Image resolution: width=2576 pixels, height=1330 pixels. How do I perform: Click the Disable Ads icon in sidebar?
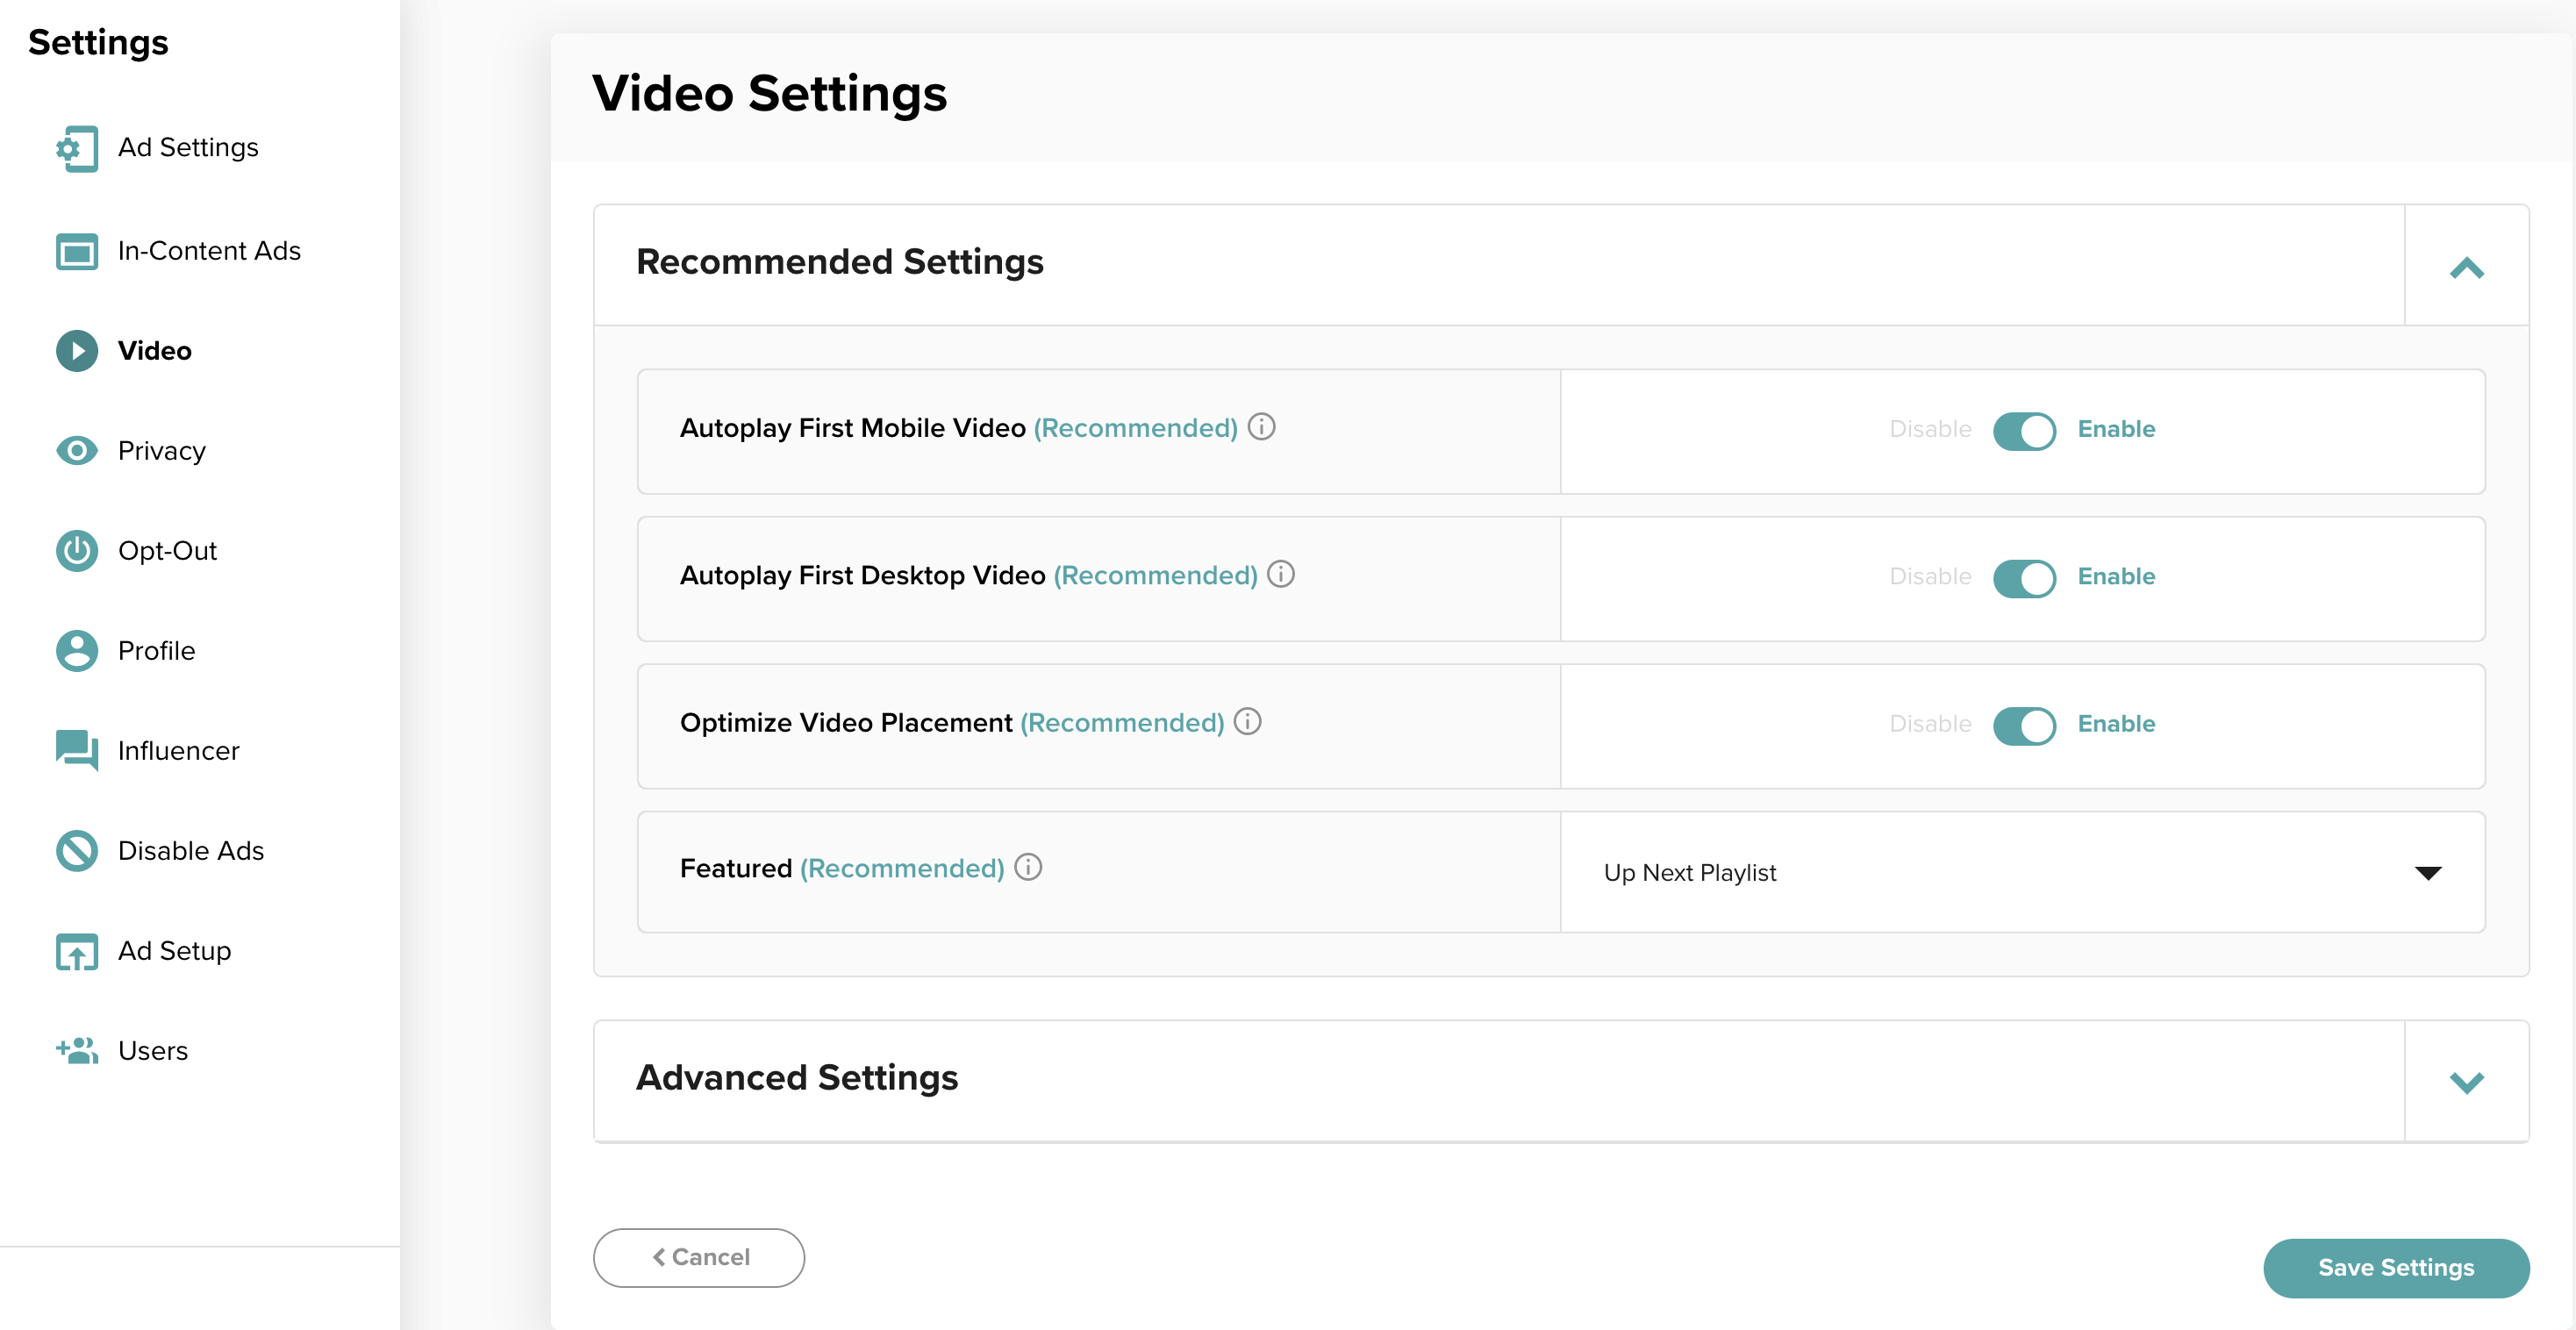point(76,850)
